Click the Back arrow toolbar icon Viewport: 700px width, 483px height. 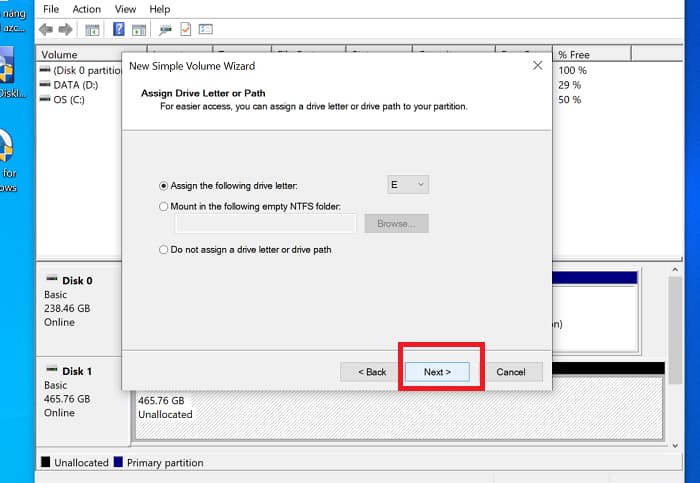[46, 29]
